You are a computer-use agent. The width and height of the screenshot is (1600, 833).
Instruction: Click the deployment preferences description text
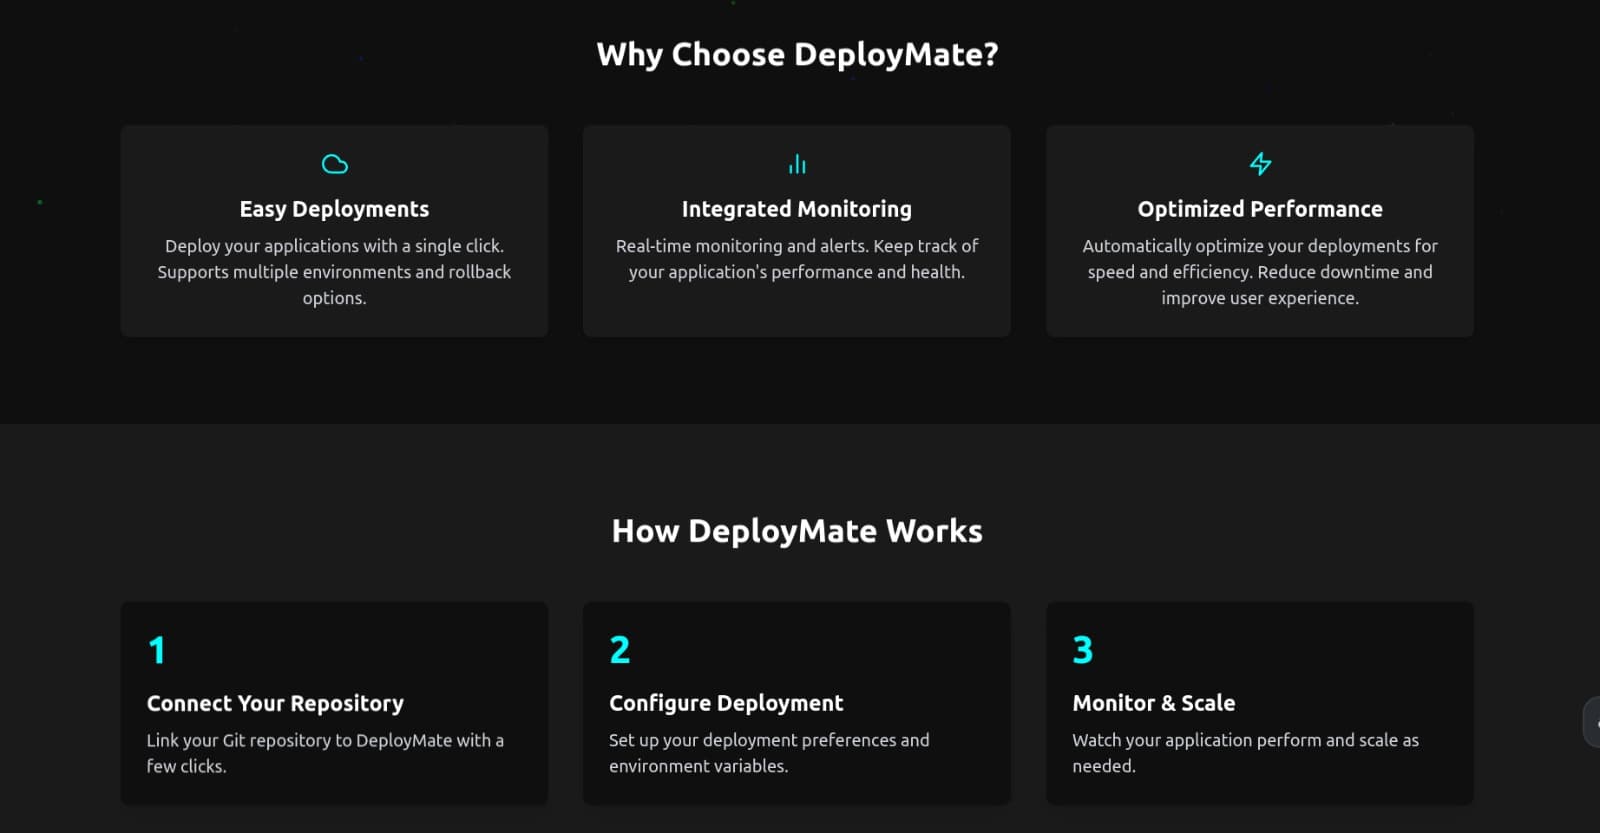pos(769,752)
